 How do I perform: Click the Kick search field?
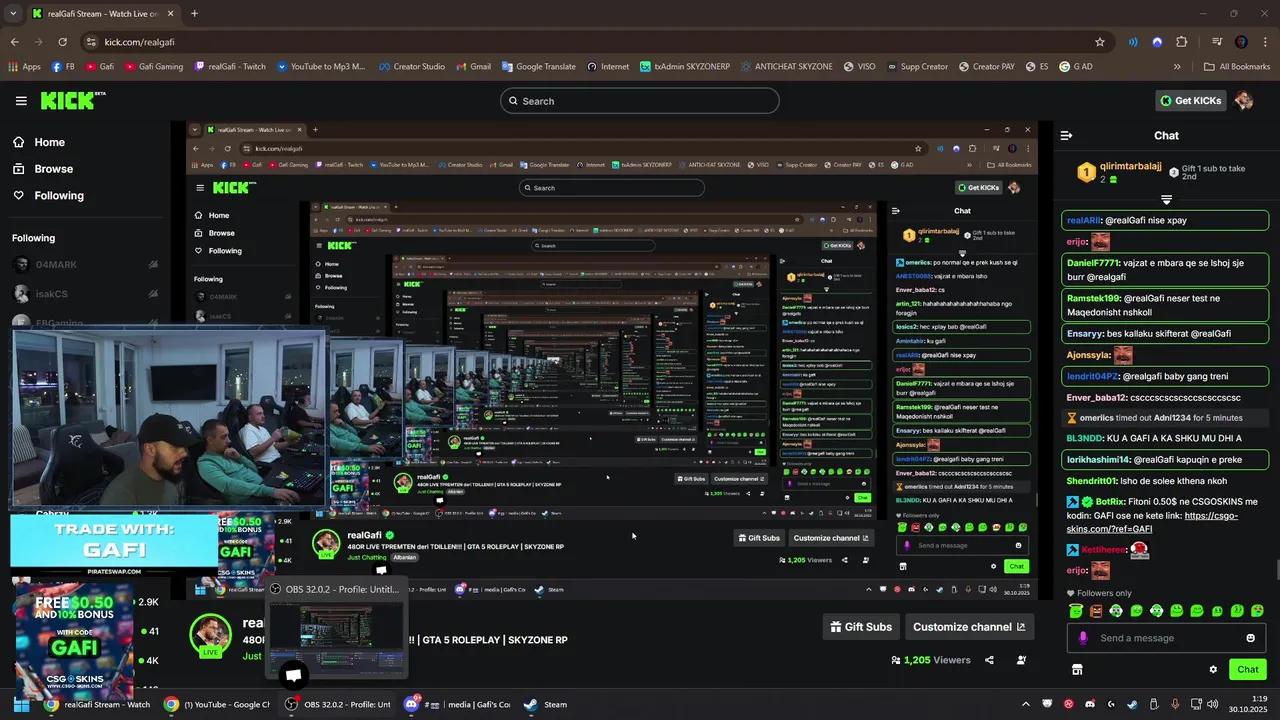click(x=640, y=101)
